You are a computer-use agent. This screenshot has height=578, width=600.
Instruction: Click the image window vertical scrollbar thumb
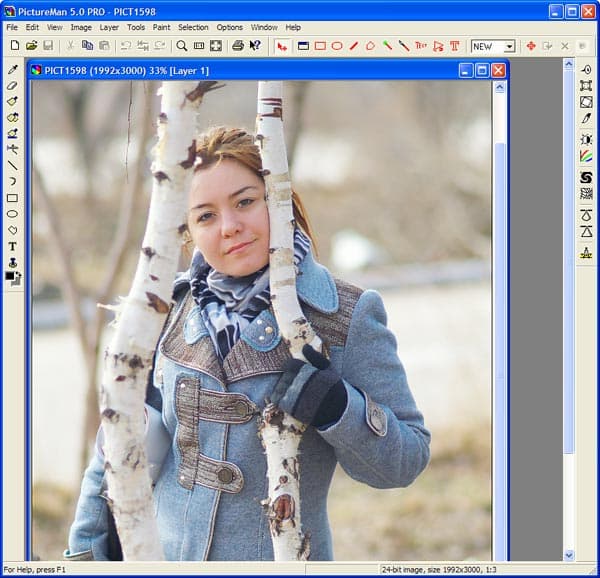click(x=500, y=352)
